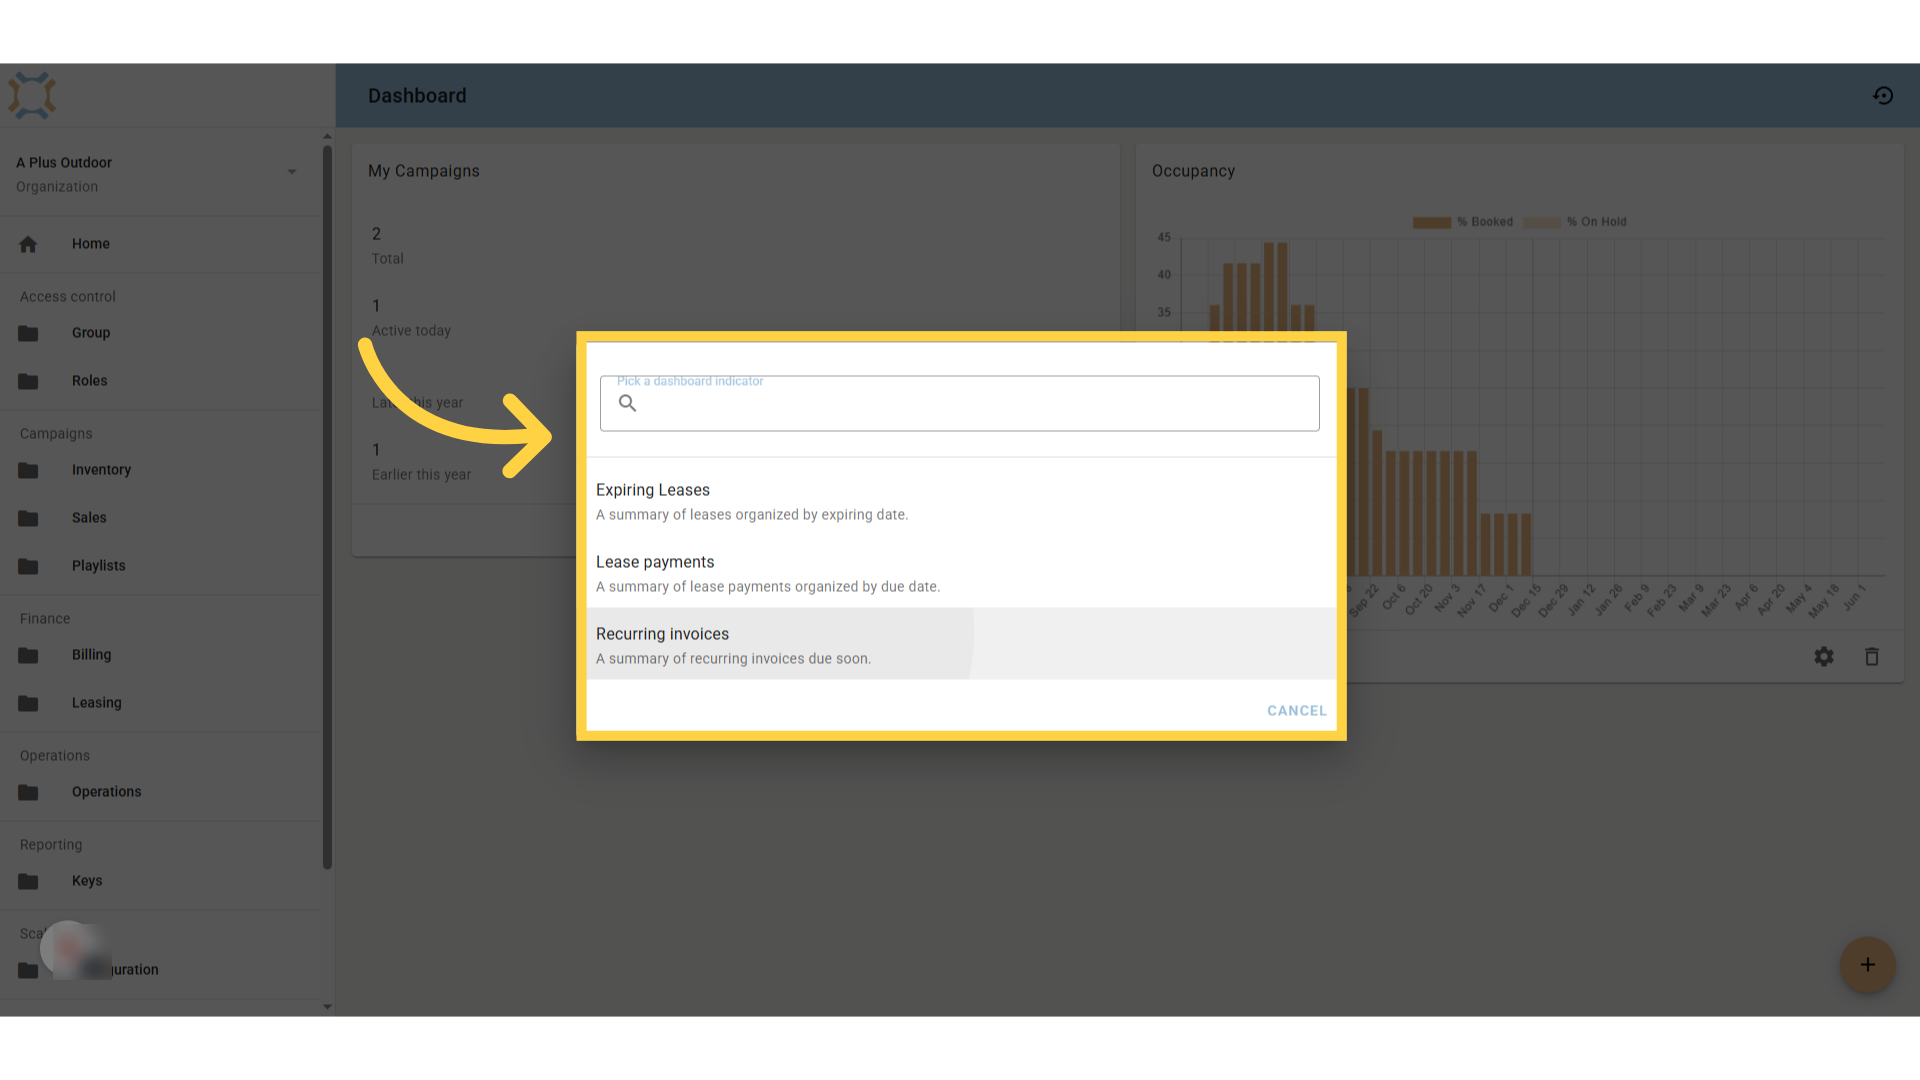This screenshot has height=1080, width=1920.
Task: Cancel the indicator picker dialog
Action: 1297,711
